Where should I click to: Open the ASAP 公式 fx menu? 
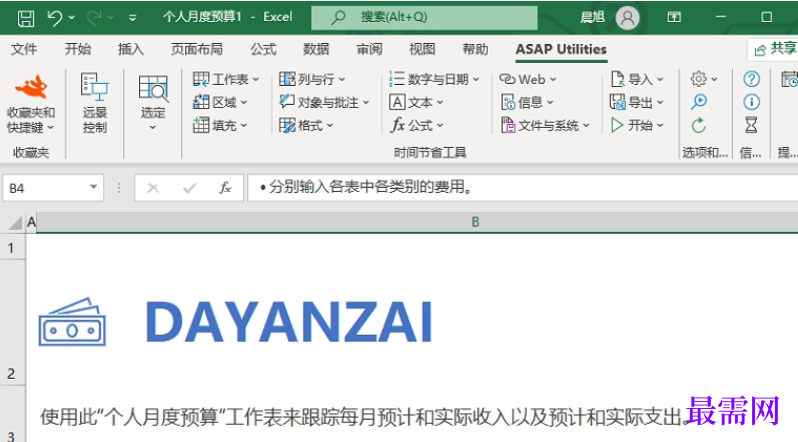click(x=416, y=125)
